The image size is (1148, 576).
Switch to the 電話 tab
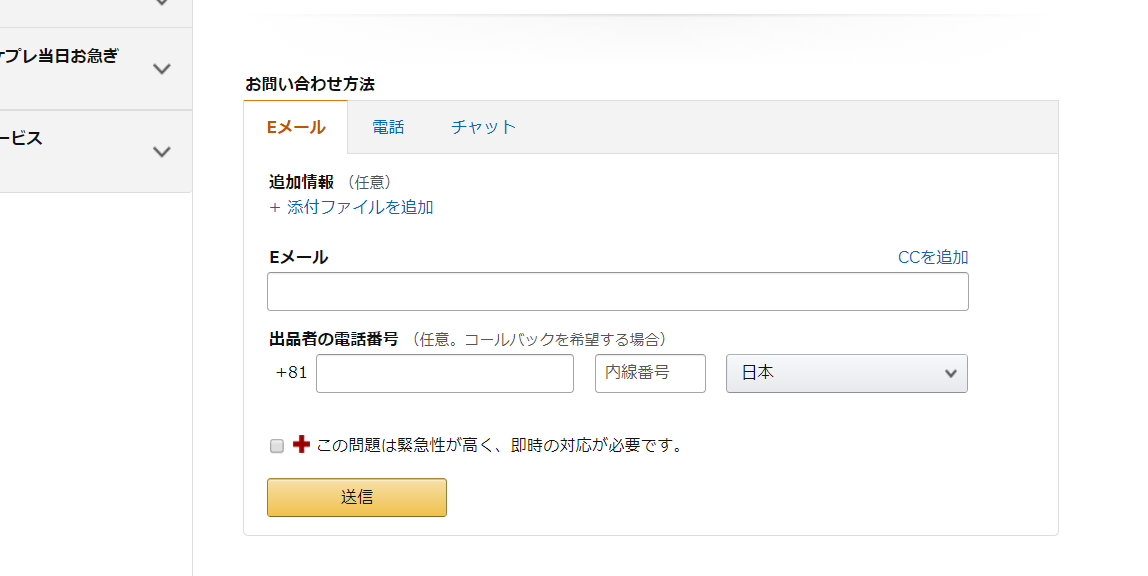click(388, 127)
